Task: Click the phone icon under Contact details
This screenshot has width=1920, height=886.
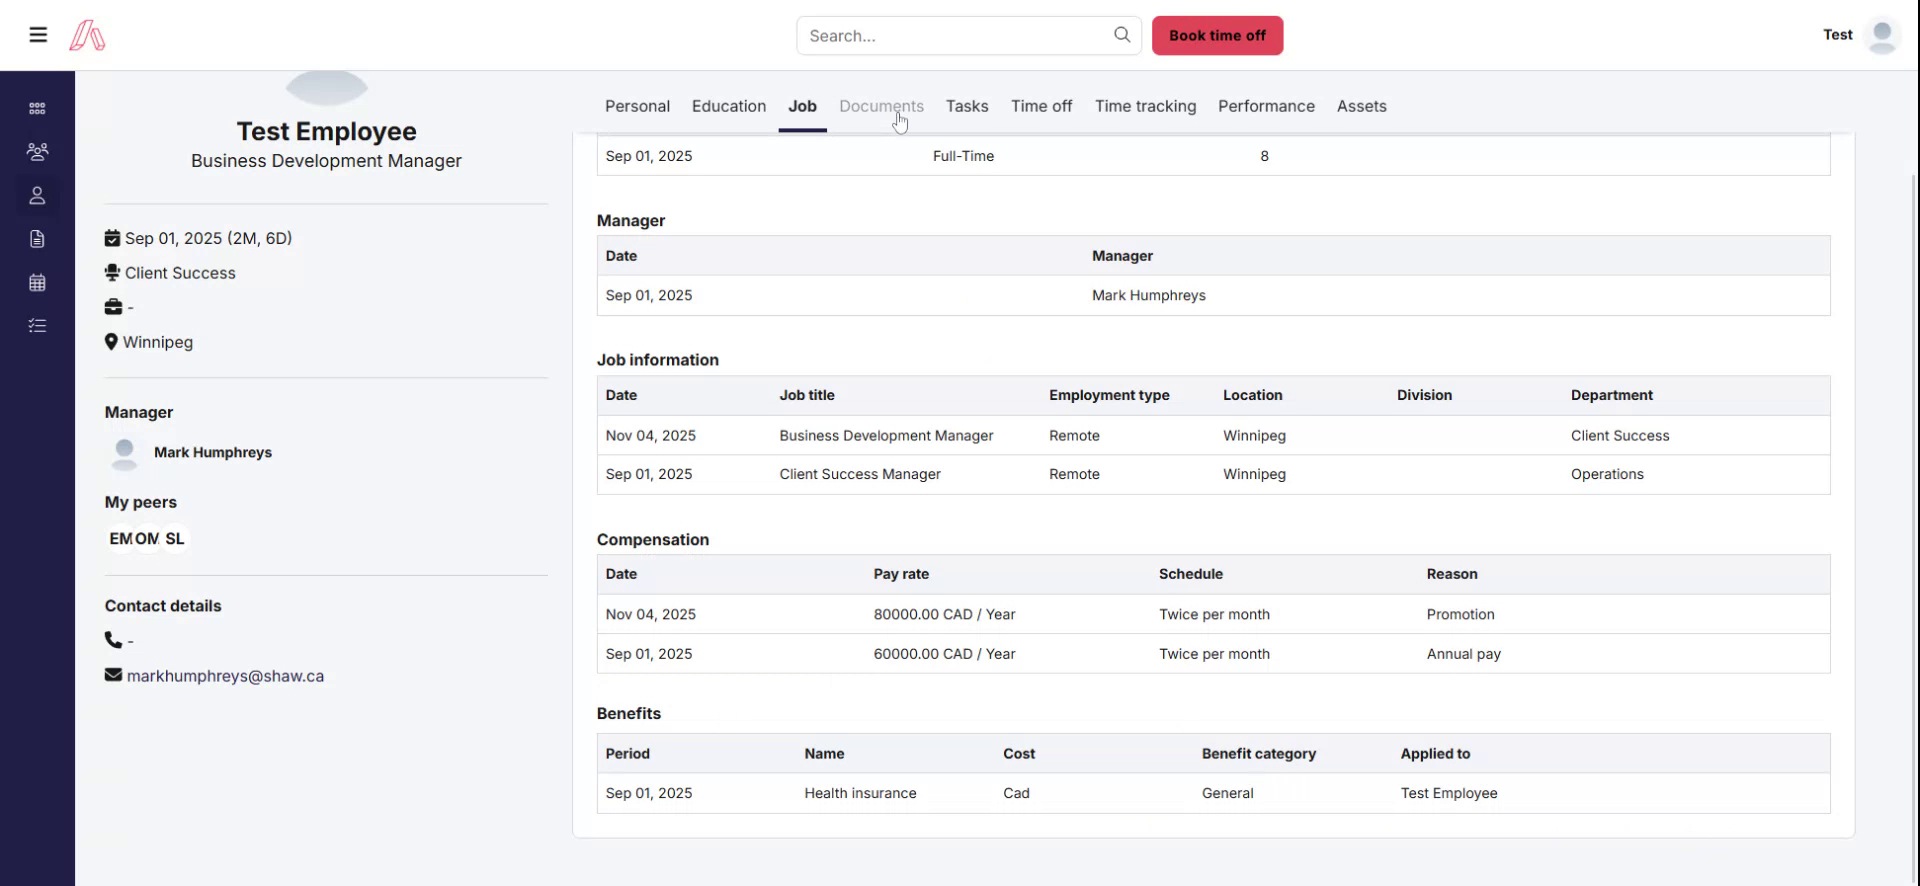Action: tap(113, 640)
